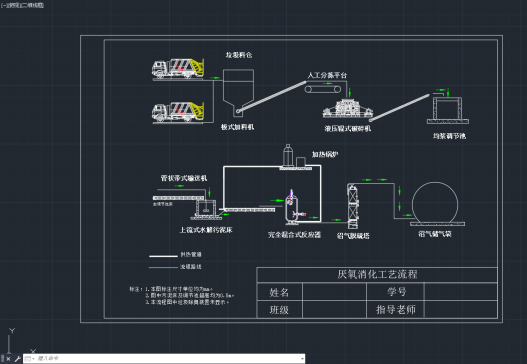Select the 沼气储气袋 text label
This screenshot has height=364, width=527.
point(435,234)
